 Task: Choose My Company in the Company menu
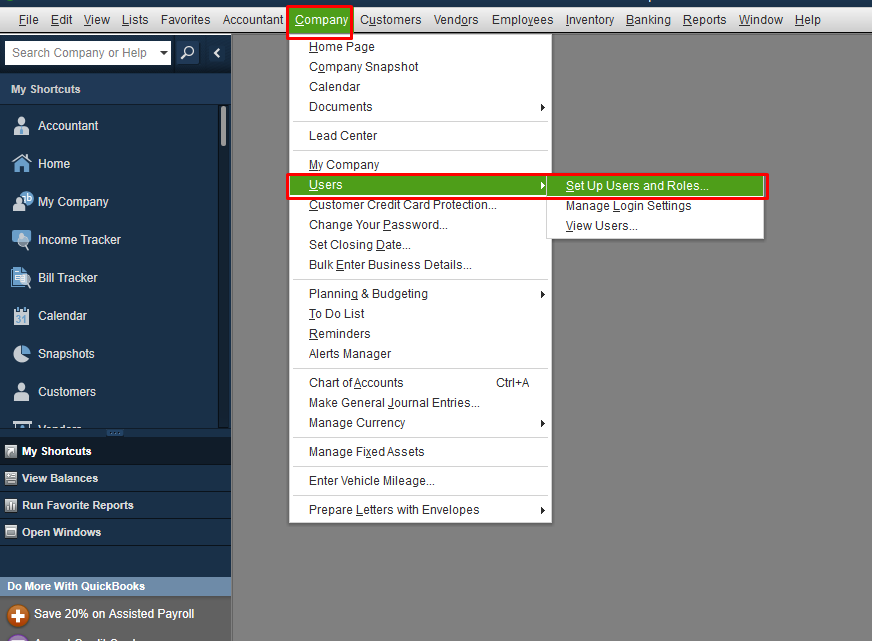click(x=420, y=165)
